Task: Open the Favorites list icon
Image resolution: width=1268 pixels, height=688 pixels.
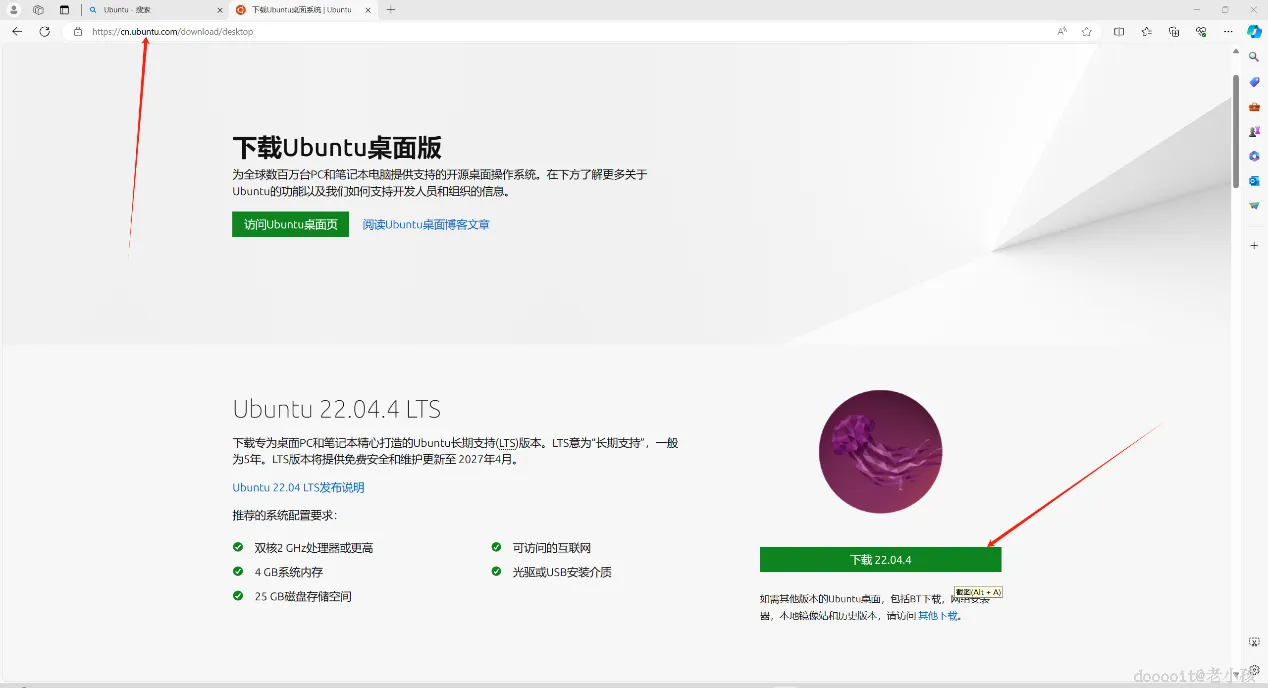Action: (1146, 32)
